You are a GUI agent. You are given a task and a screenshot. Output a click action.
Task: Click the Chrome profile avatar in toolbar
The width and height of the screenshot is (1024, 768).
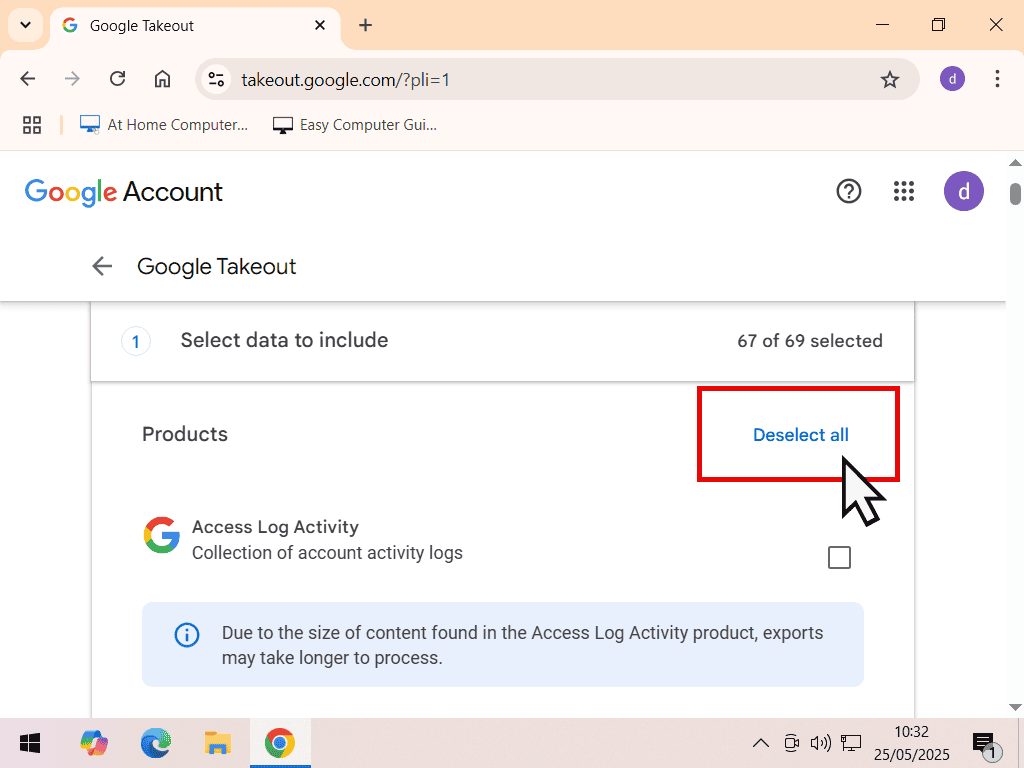point(952,79)
